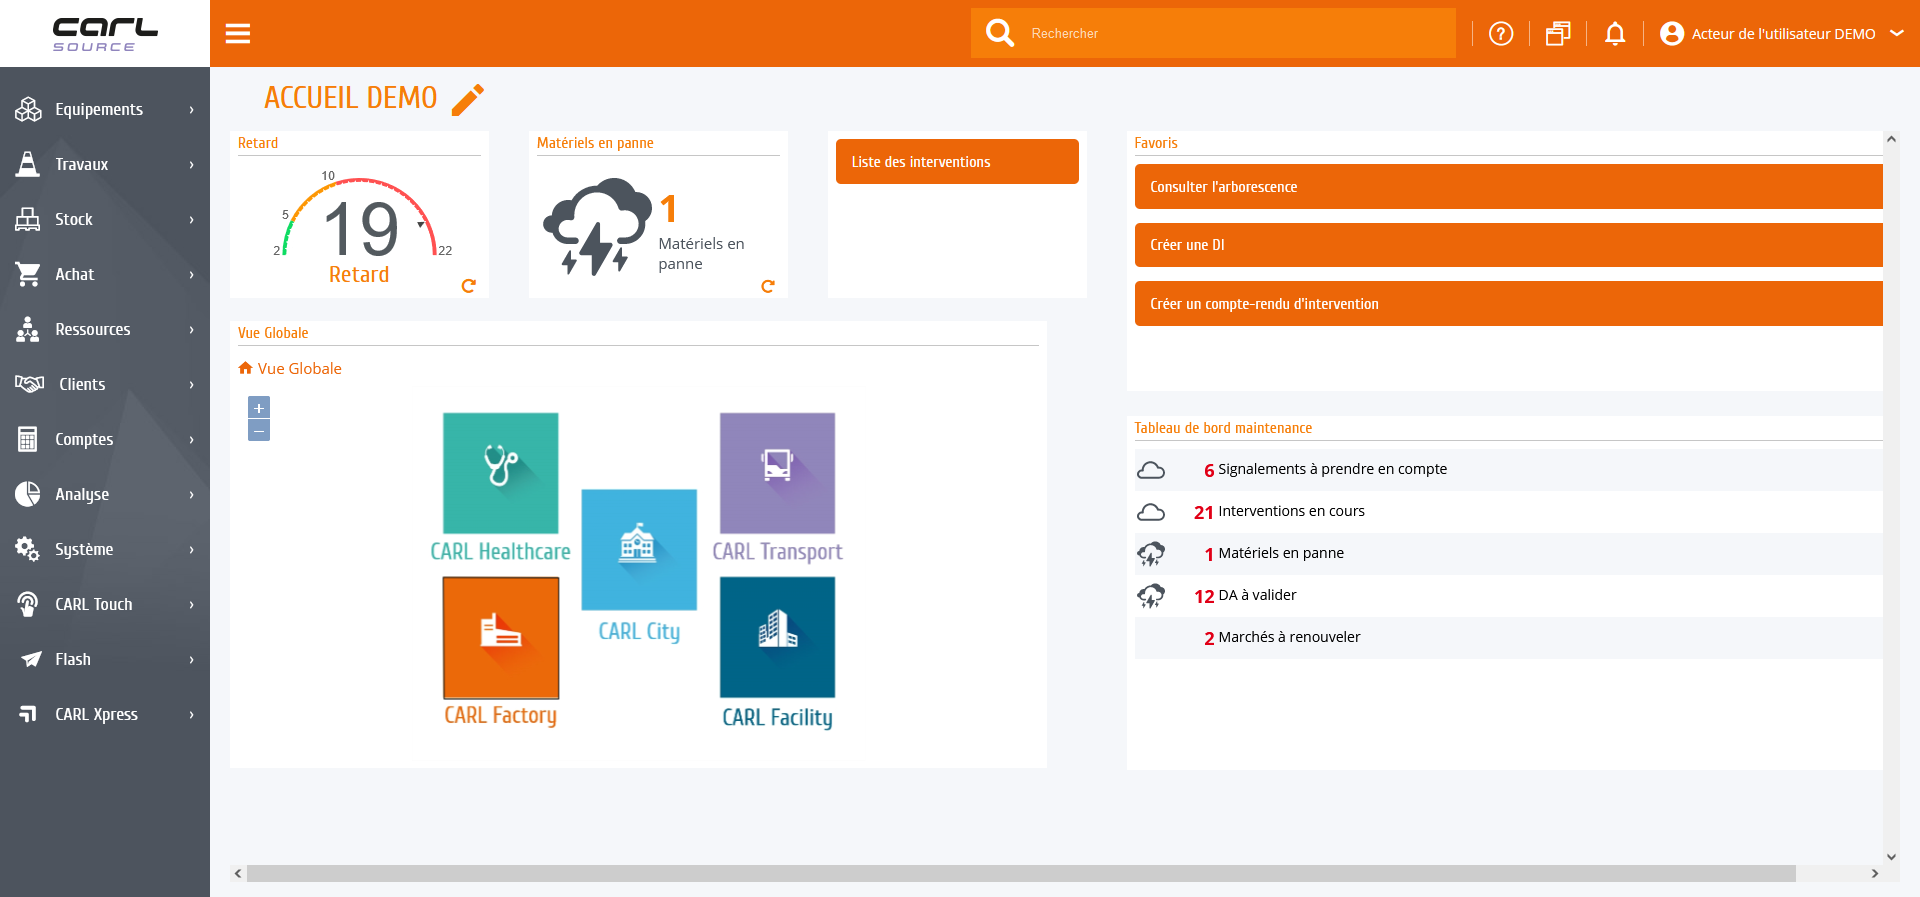Click the scroll right arrow at bottom
This screenshot has width=1920, height=897.
click(1875, 873)
